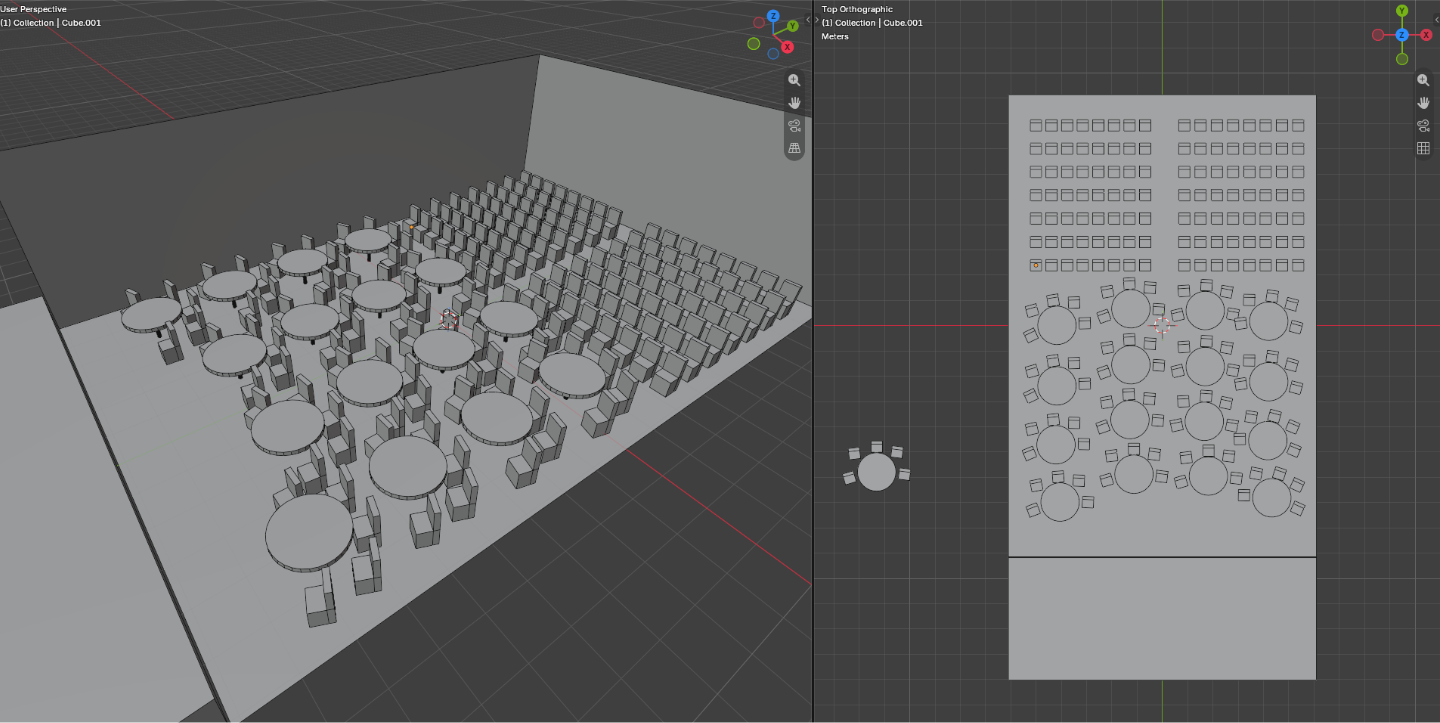This screenshot has height=723, width=1440.
Task: Switch perspective/orthographic projection in the top view
Action: point(1423,148)
